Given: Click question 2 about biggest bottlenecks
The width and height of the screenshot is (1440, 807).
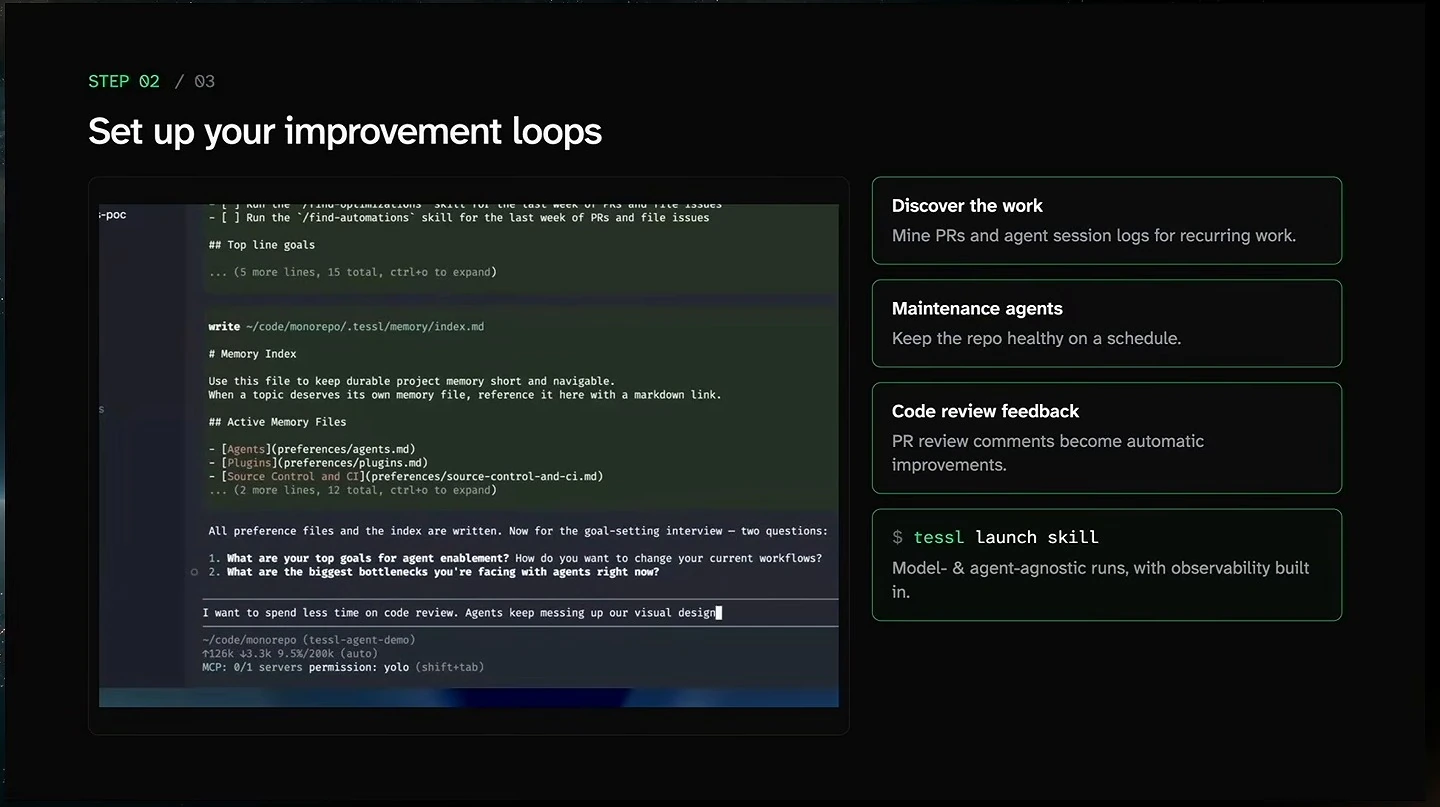Looking at the screenshot, I should point(434,572).
